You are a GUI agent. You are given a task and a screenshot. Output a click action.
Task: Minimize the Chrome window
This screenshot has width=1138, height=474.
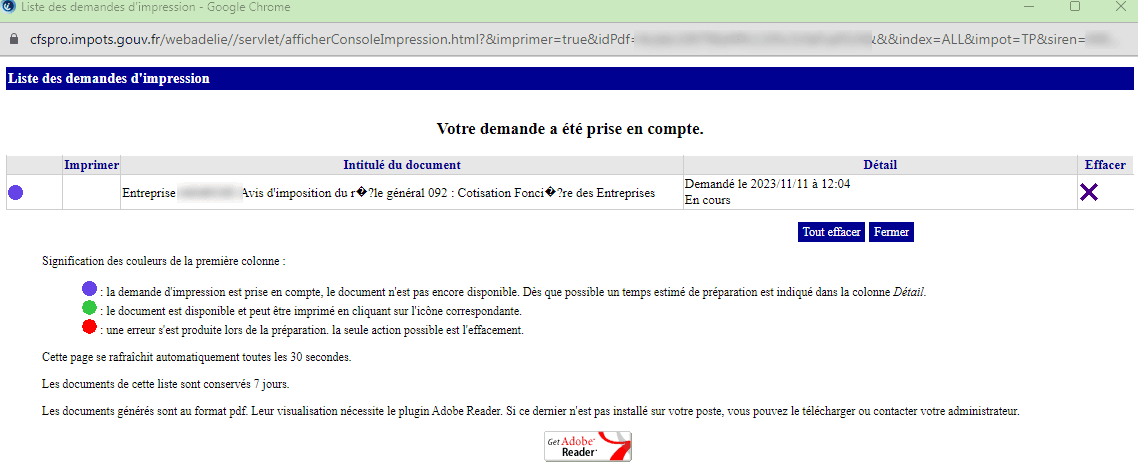1028,7
